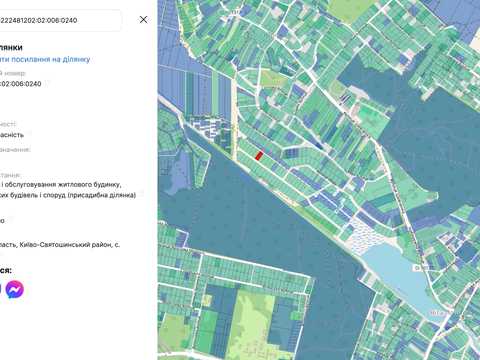Image resolution: width=480 pixels, height=360 pixels.
Task: Click the cluster of blue parcels right of red parcel
Action: click(x=291, y=153)
